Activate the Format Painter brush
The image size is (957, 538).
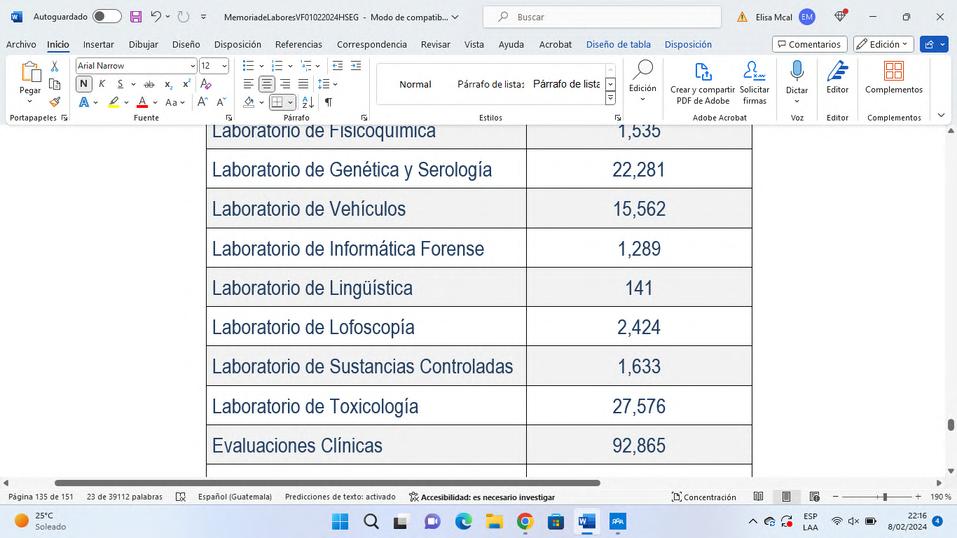[x=54, y=101]
